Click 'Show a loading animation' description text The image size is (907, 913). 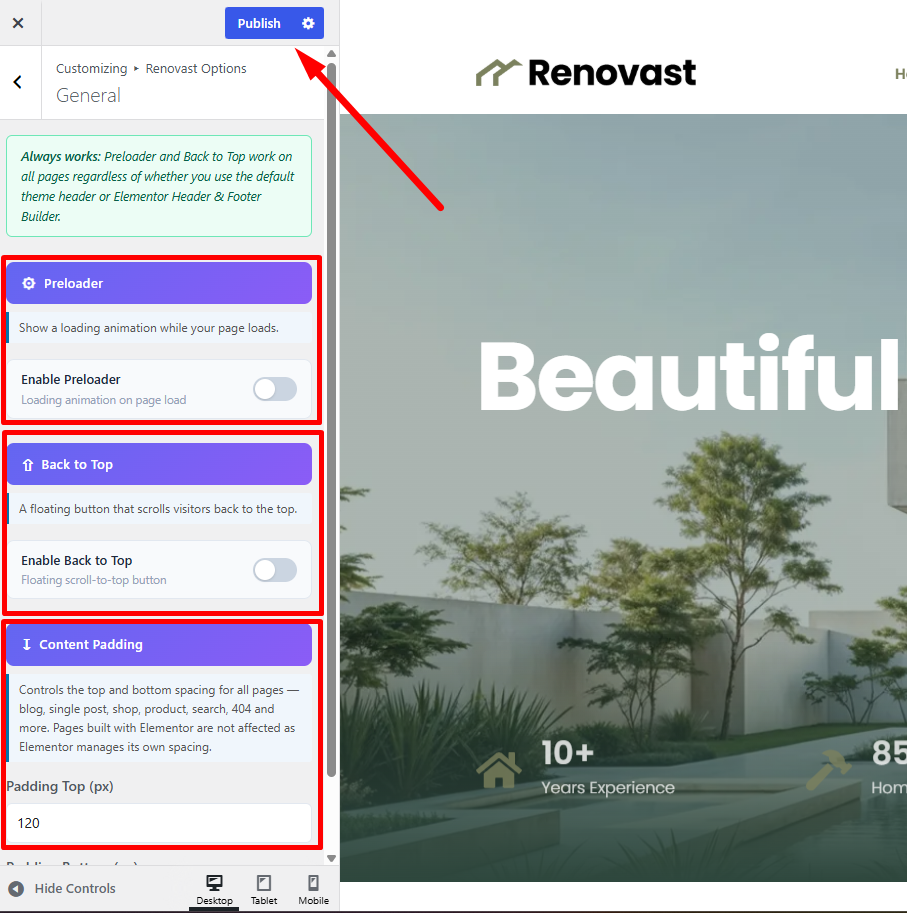(x=149, y=328)
